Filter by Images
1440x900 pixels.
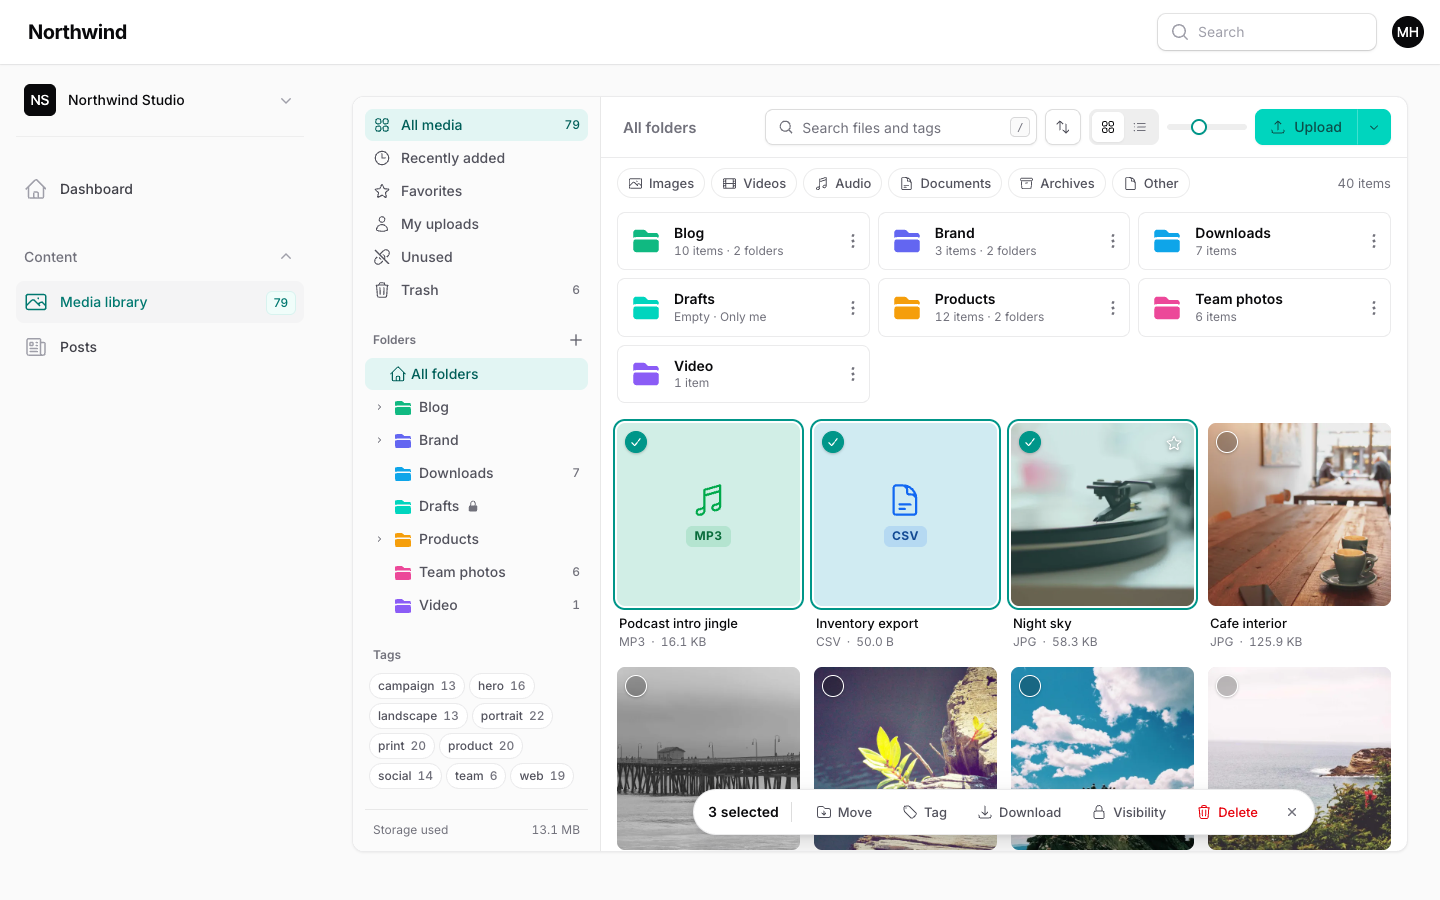tap(661, 183)
